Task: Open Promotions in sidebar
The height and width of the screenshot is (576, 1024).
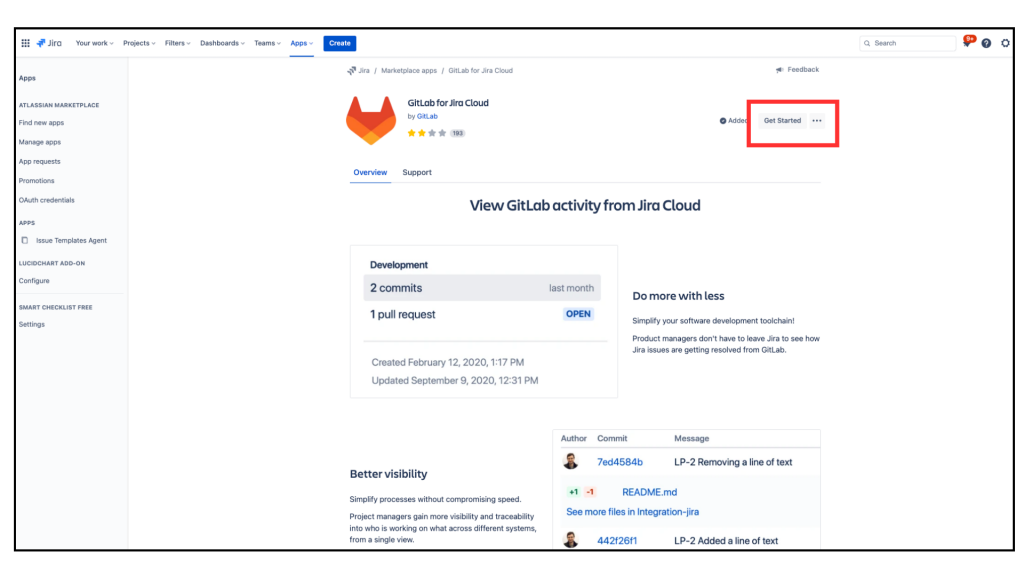Action: [37, 181]
